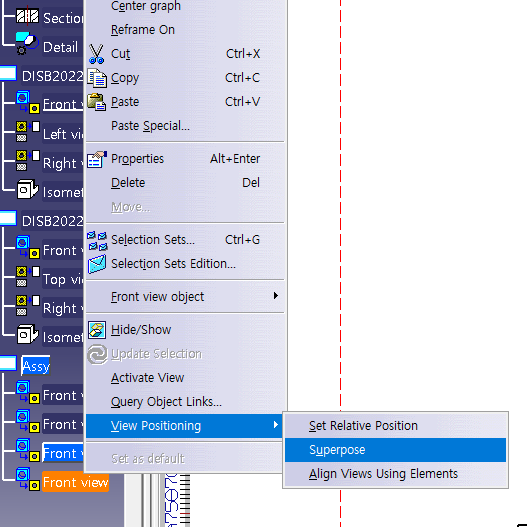The image size is (527, 527).
Task: Click the Selection Sets Edition envelope icon
Action: point(97,264)
